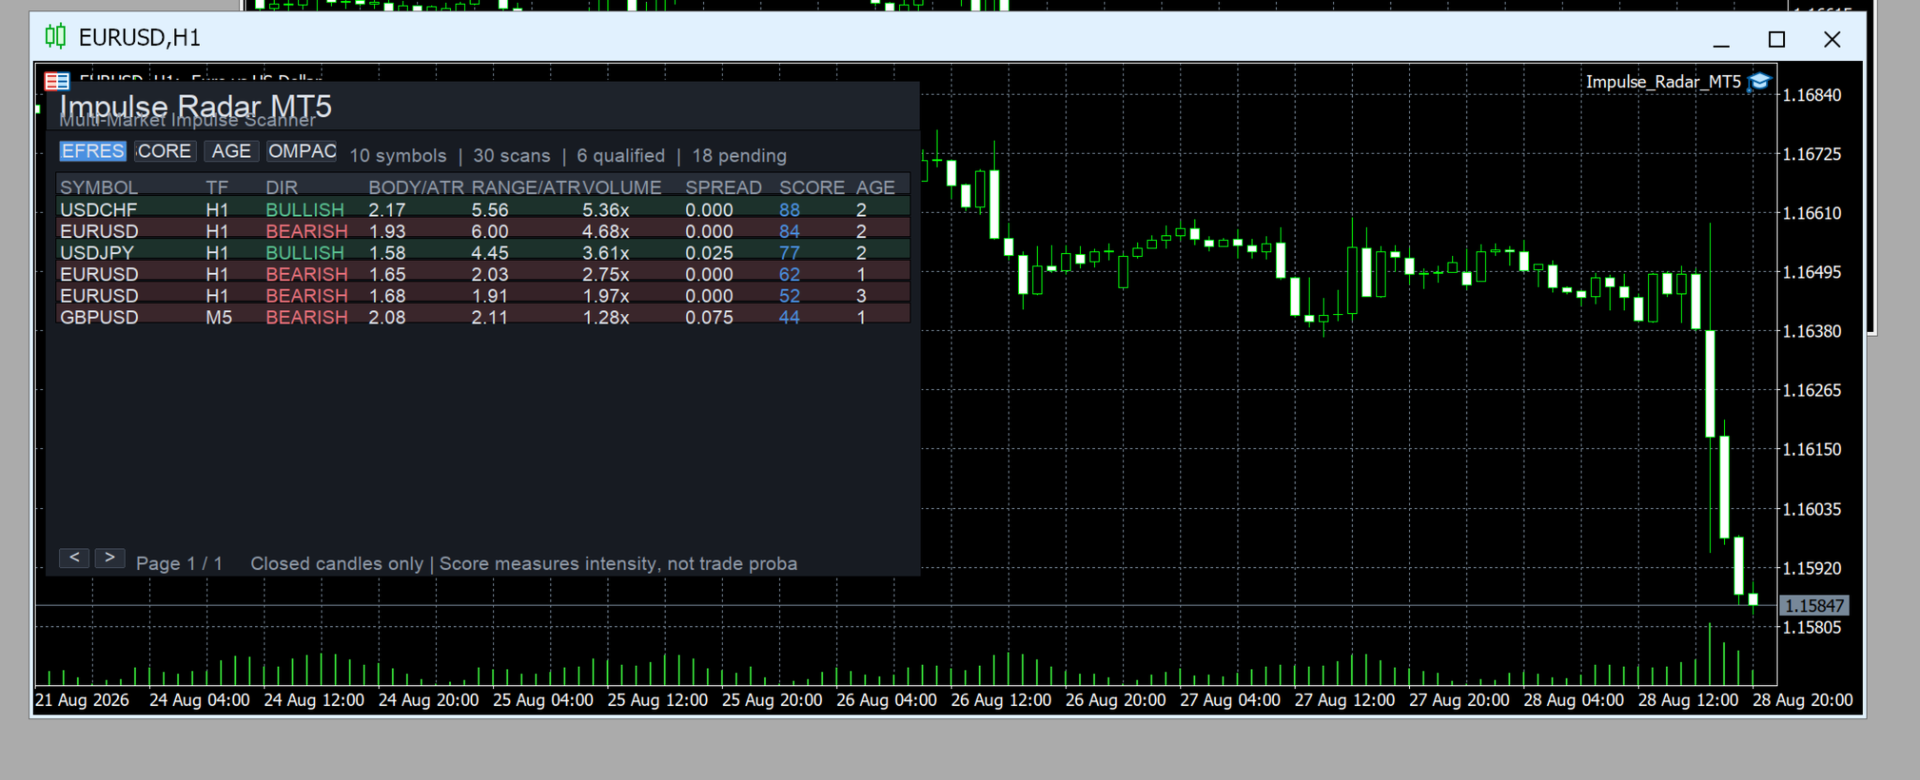Click the "28 Aug 20:00" time axis label

point(1803,700)
